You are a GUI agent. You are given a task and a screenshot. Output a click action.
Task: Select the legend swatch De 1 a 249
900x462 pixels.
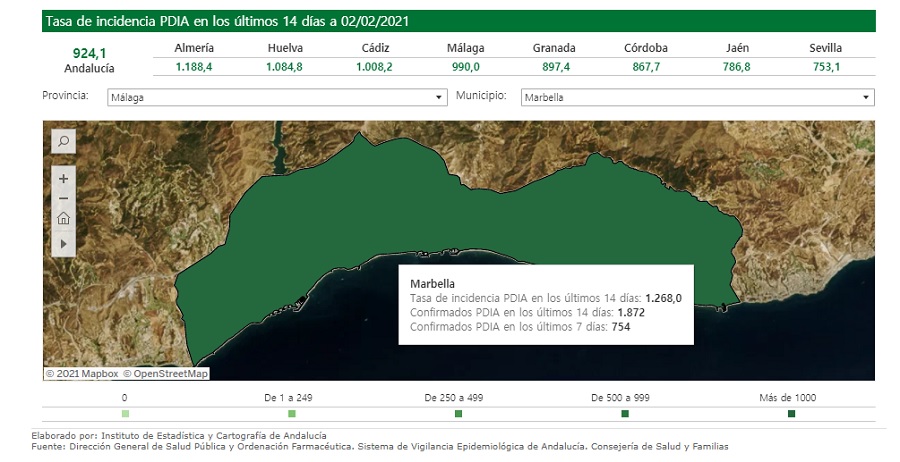pyautogui.click(x=292, y=414)
